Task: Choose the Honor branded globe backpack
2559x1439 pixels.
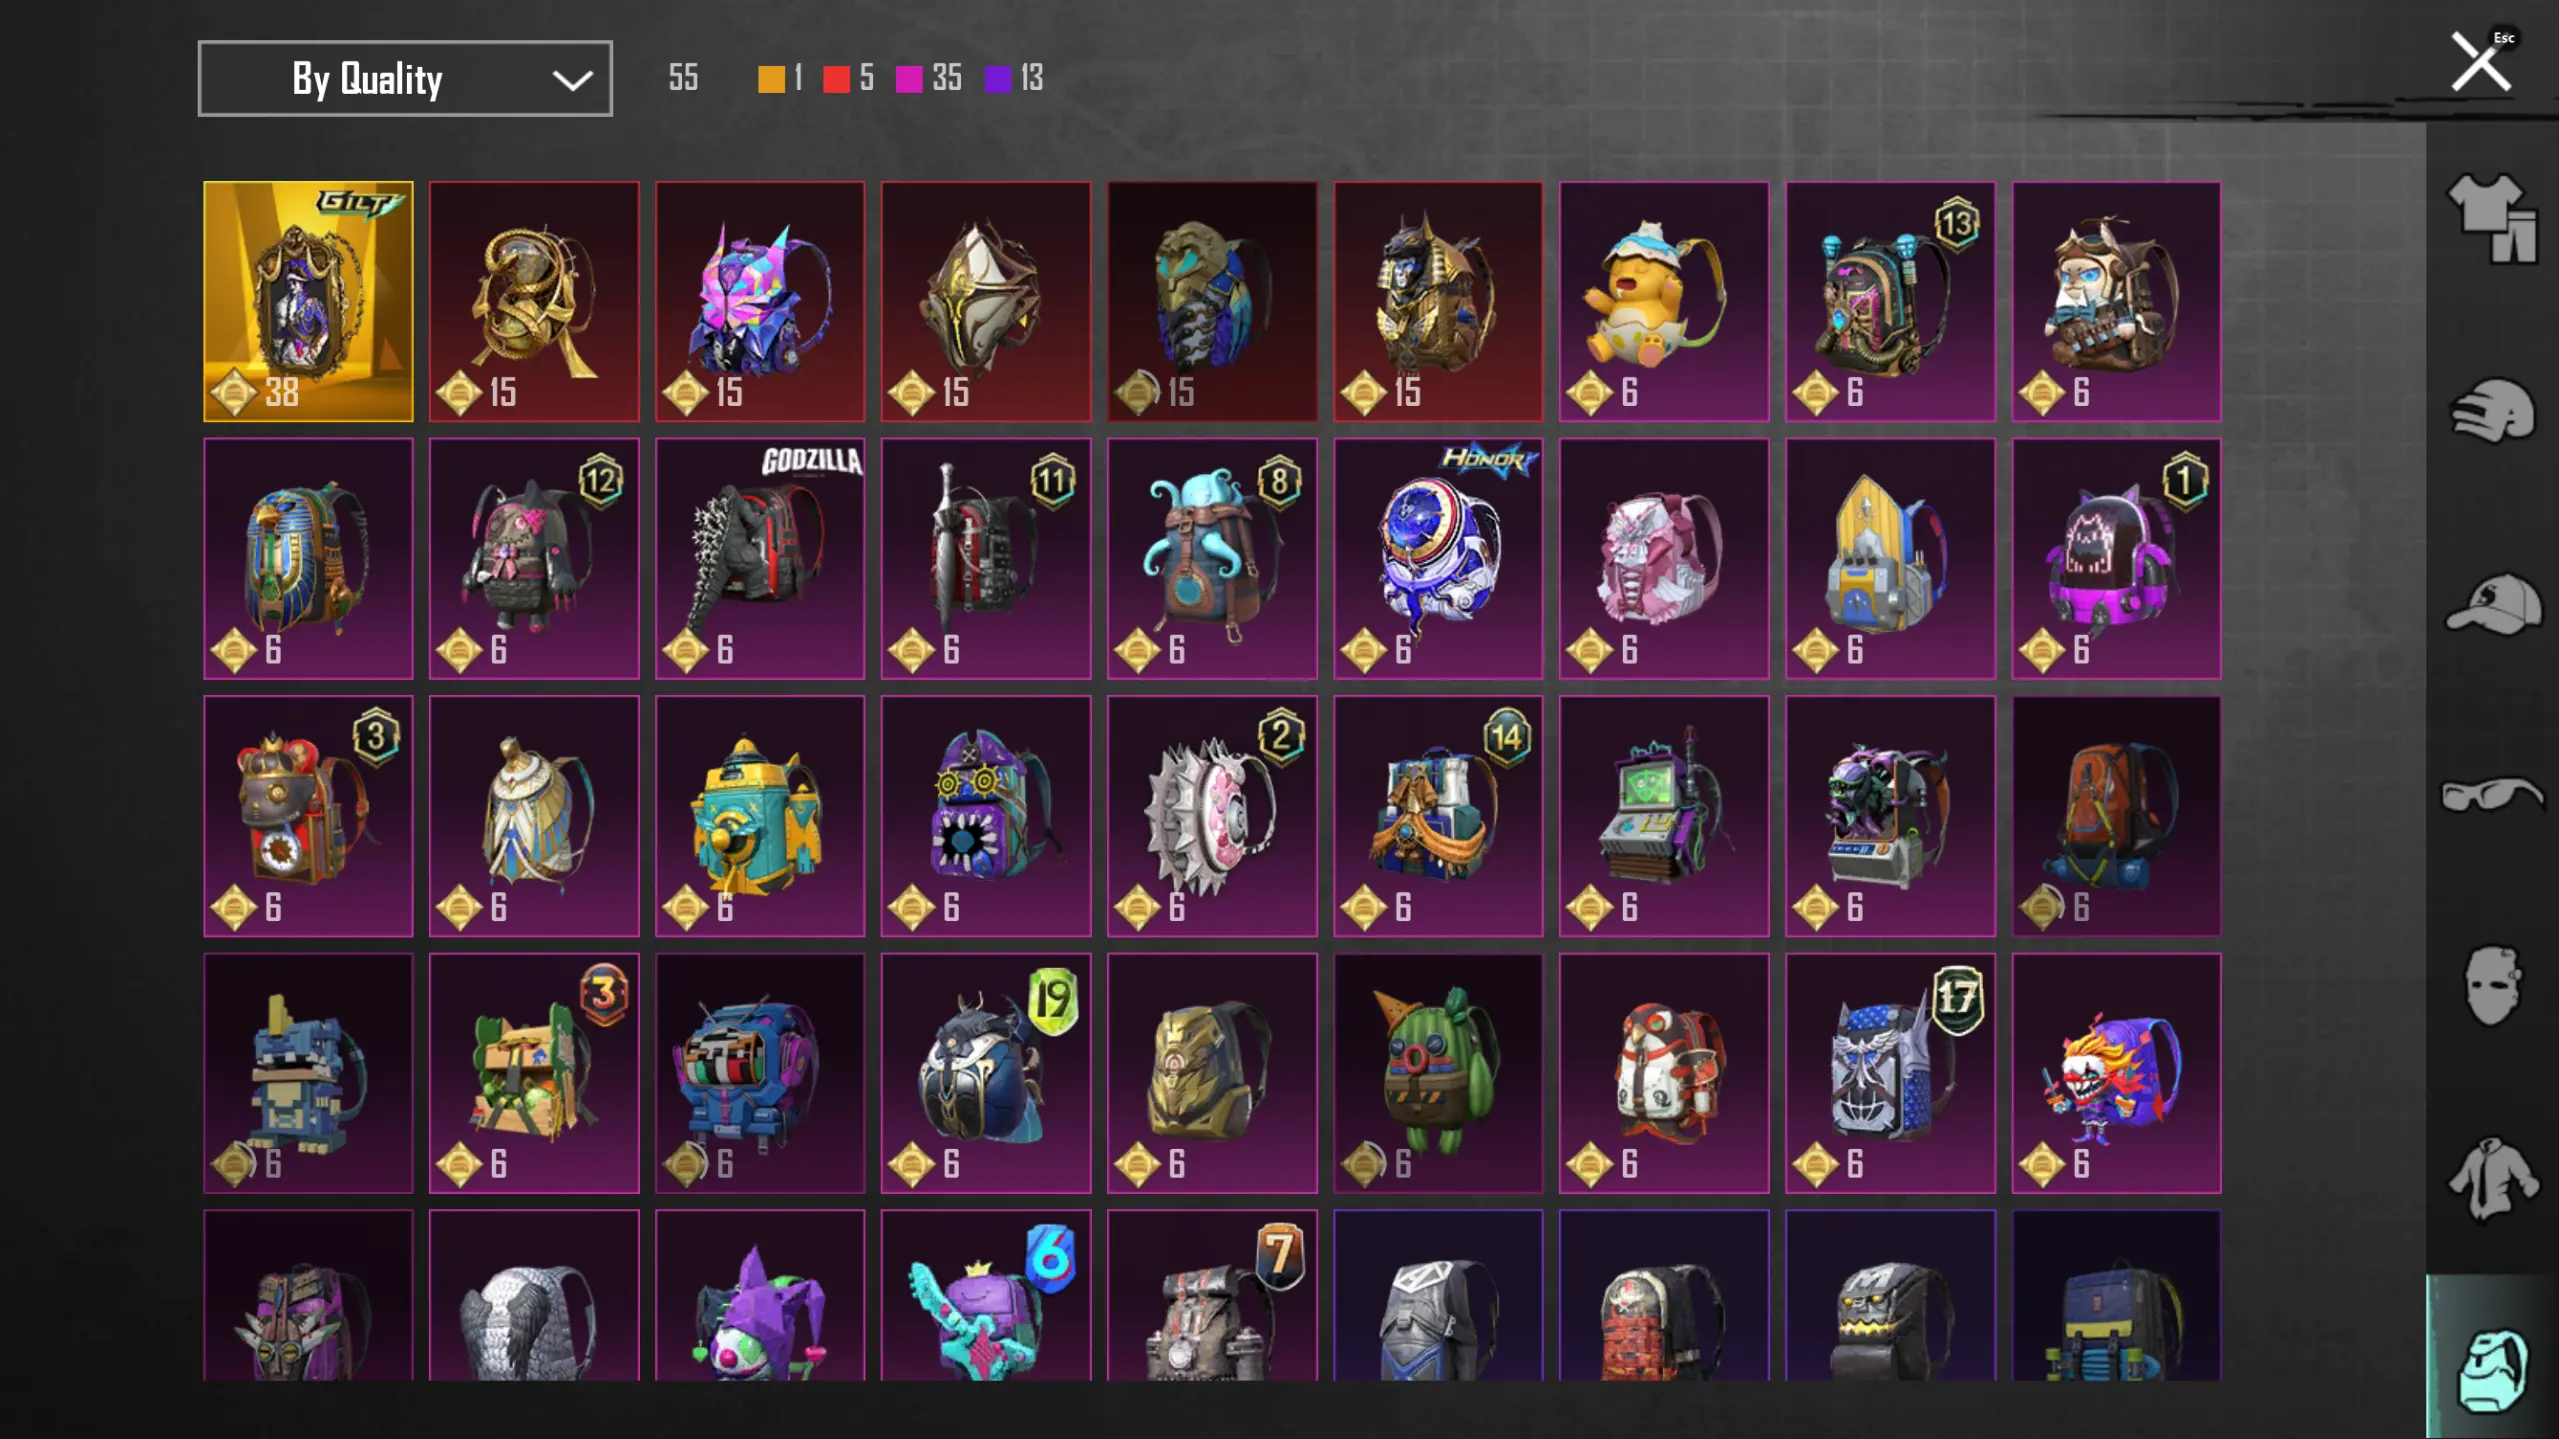Action: pos(1438,558)
